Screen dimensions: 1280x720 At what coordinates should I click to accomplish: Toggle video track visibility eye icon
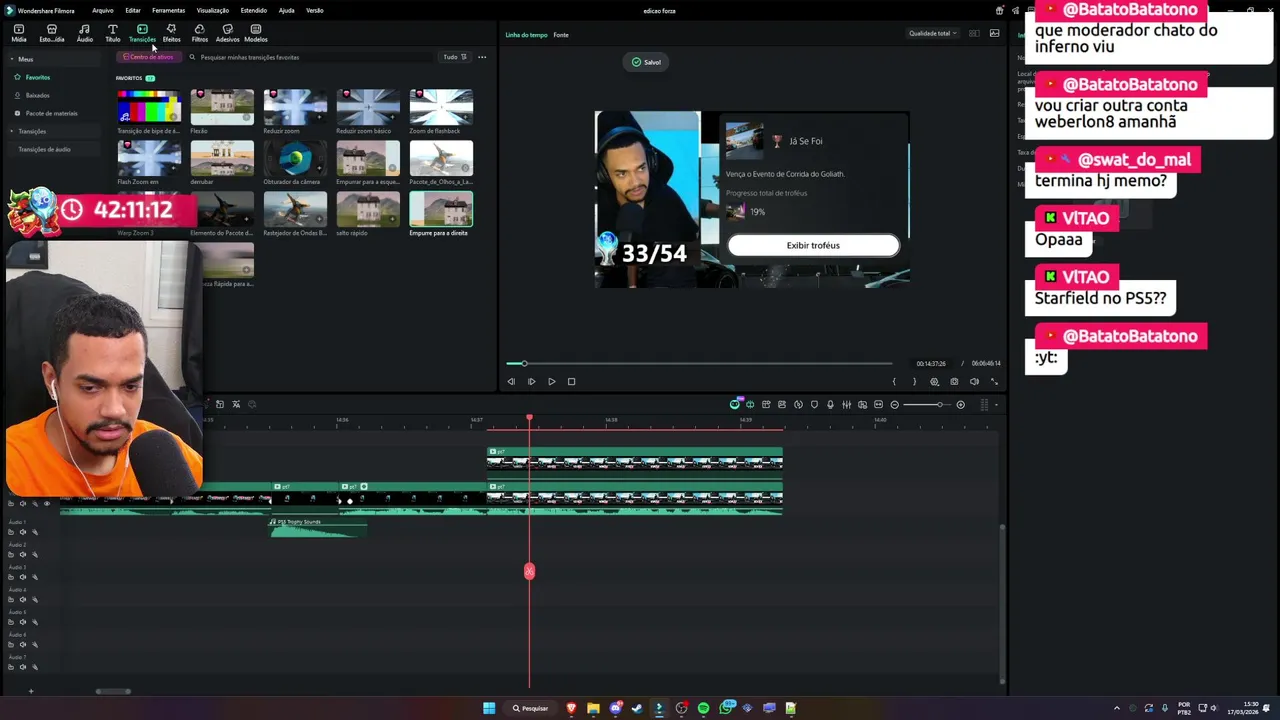[46, 503]
